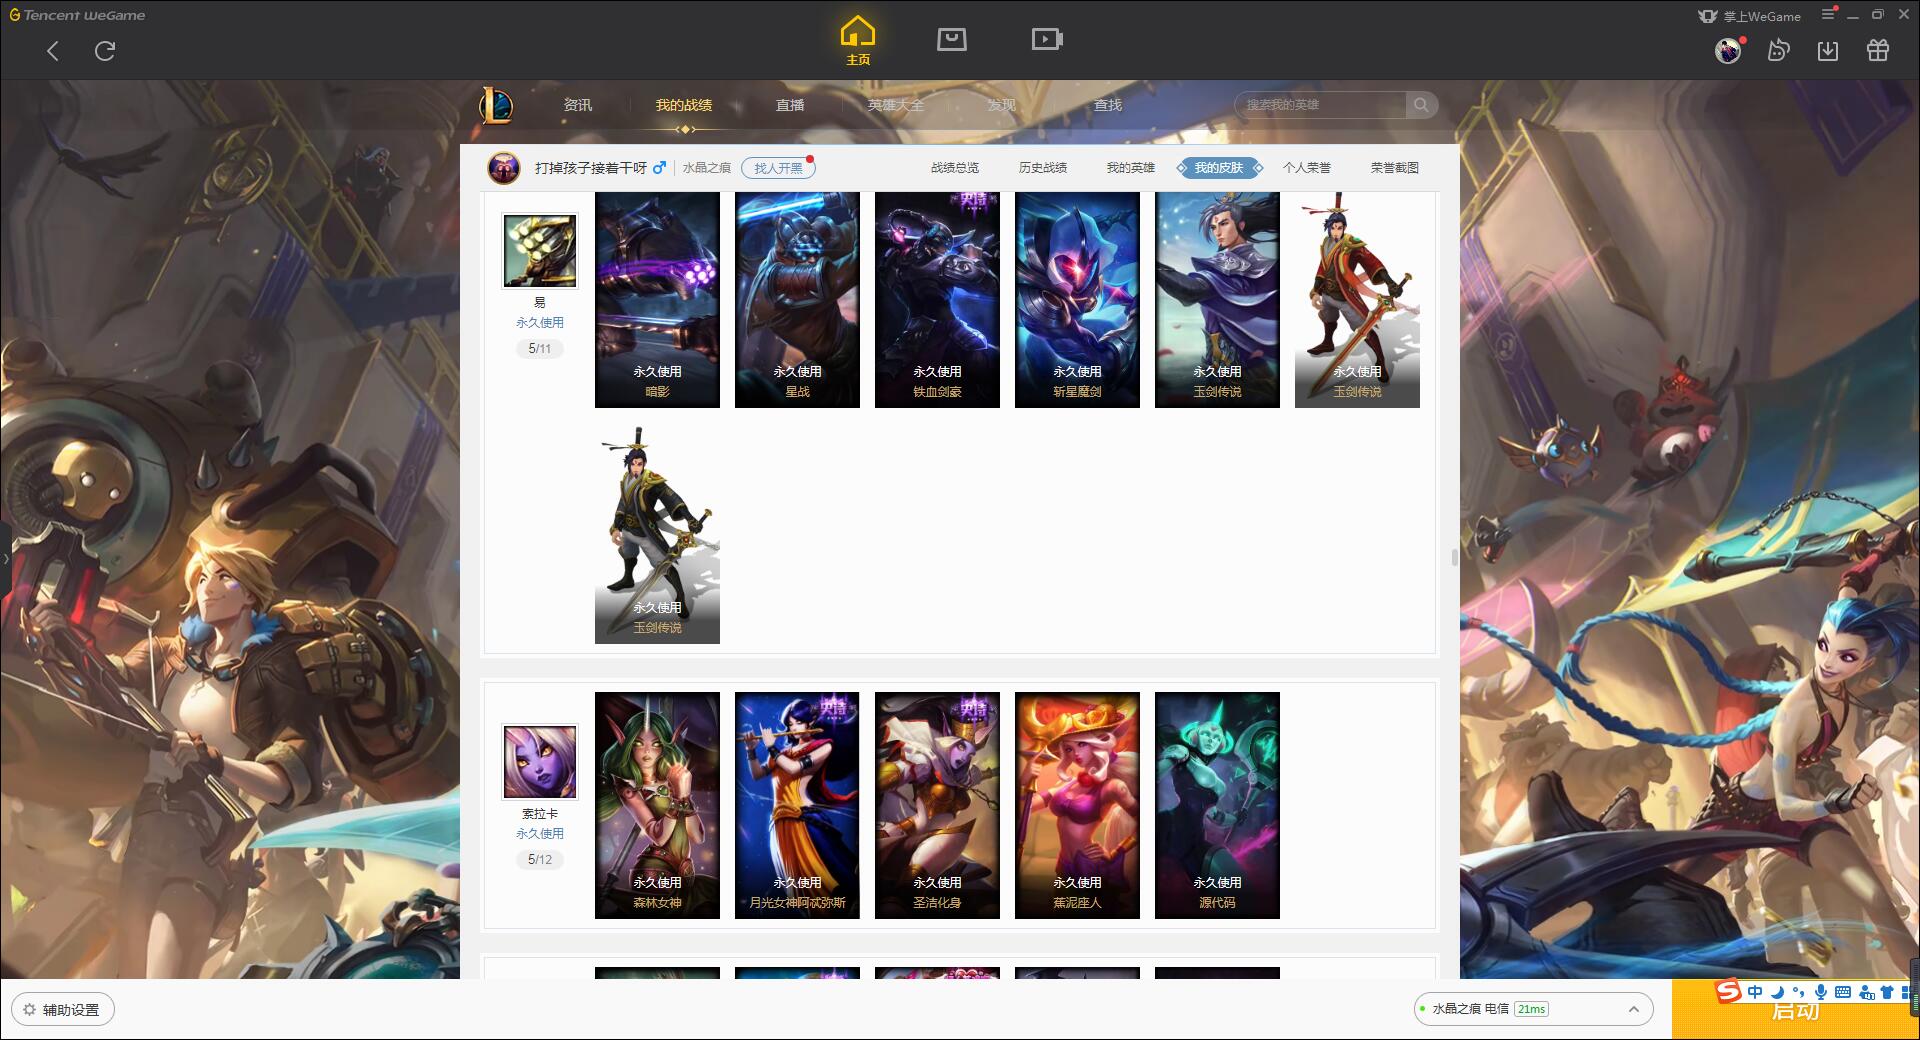Go back with the back arrow
This screenshot has height=1040, width=1920.
53,51
